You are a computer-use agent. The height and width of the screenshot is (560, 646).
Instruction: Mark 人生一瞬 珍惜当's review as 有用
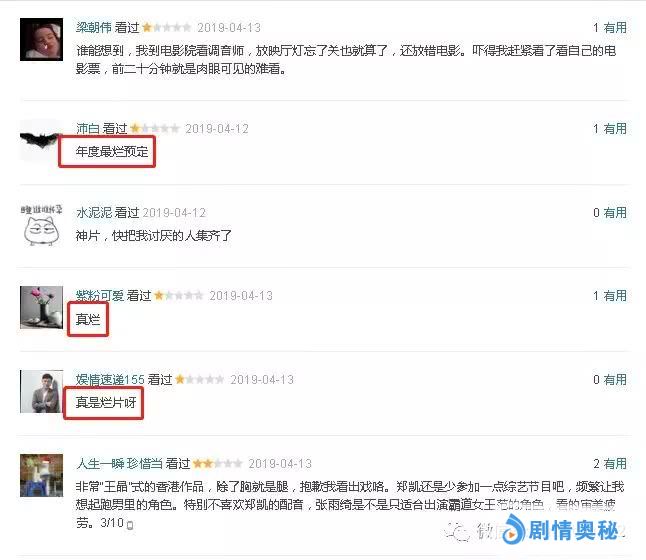click(615, 464)
